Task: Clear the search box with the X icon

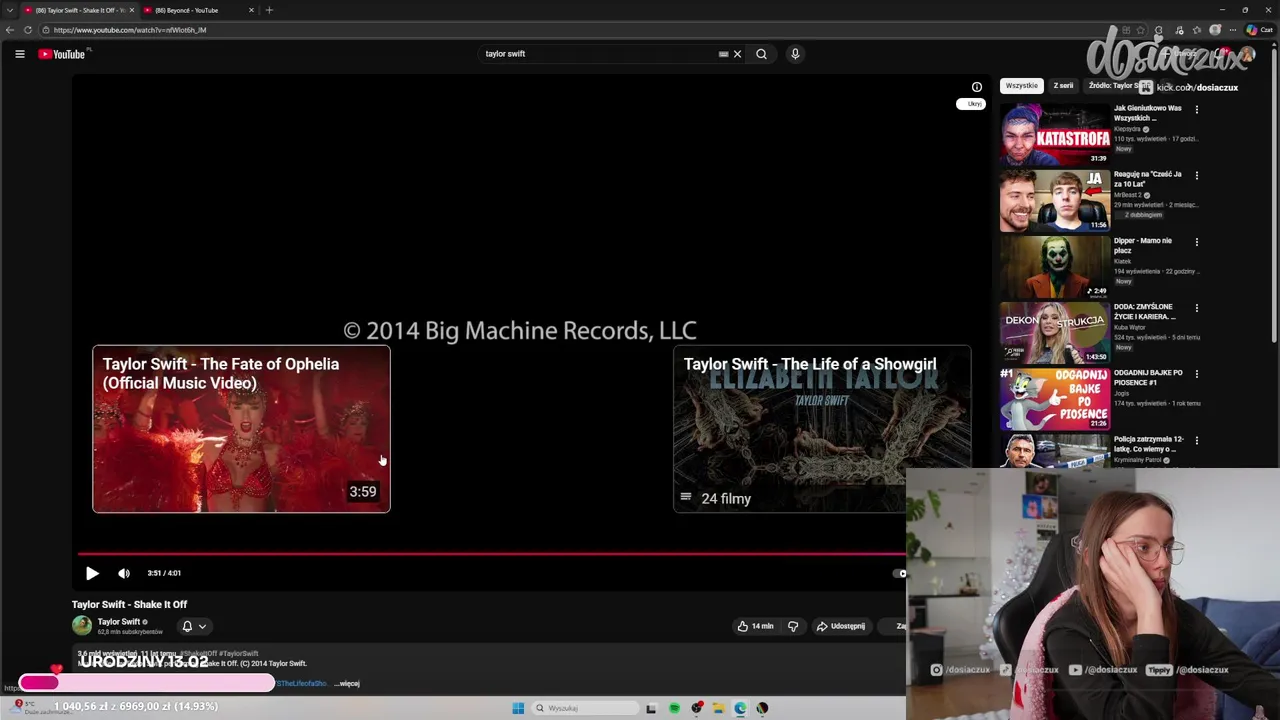Action: point(737,54)
